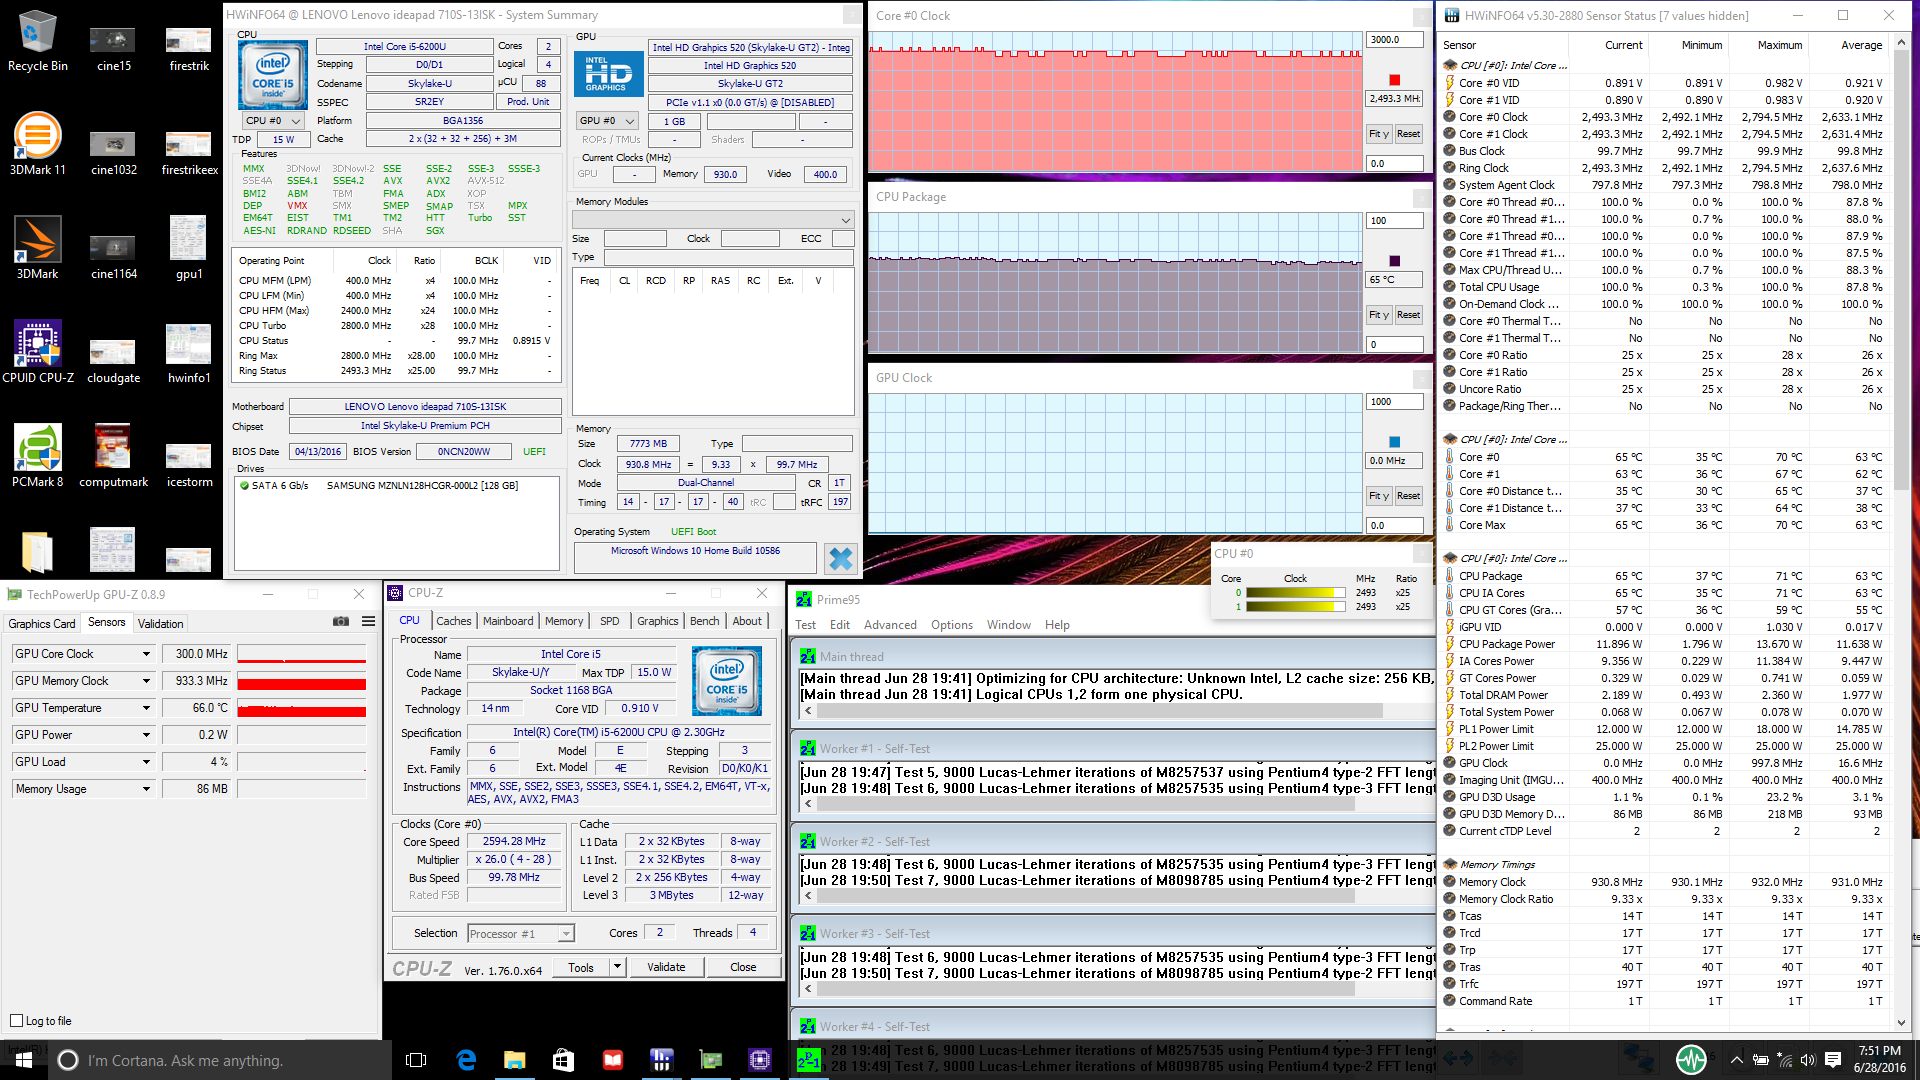The image size is (1920, 1080).
Task: Switch to HWiNFO64 via its taskbar icon
Action: pyautogui.click(x=661, y=1060)
